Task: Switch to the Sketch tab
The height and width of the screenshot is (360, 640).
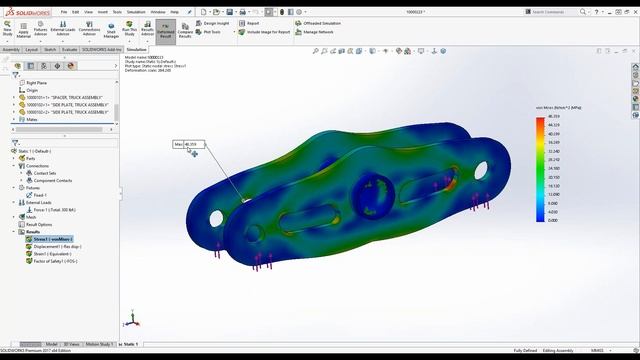Action: (50, 49)
